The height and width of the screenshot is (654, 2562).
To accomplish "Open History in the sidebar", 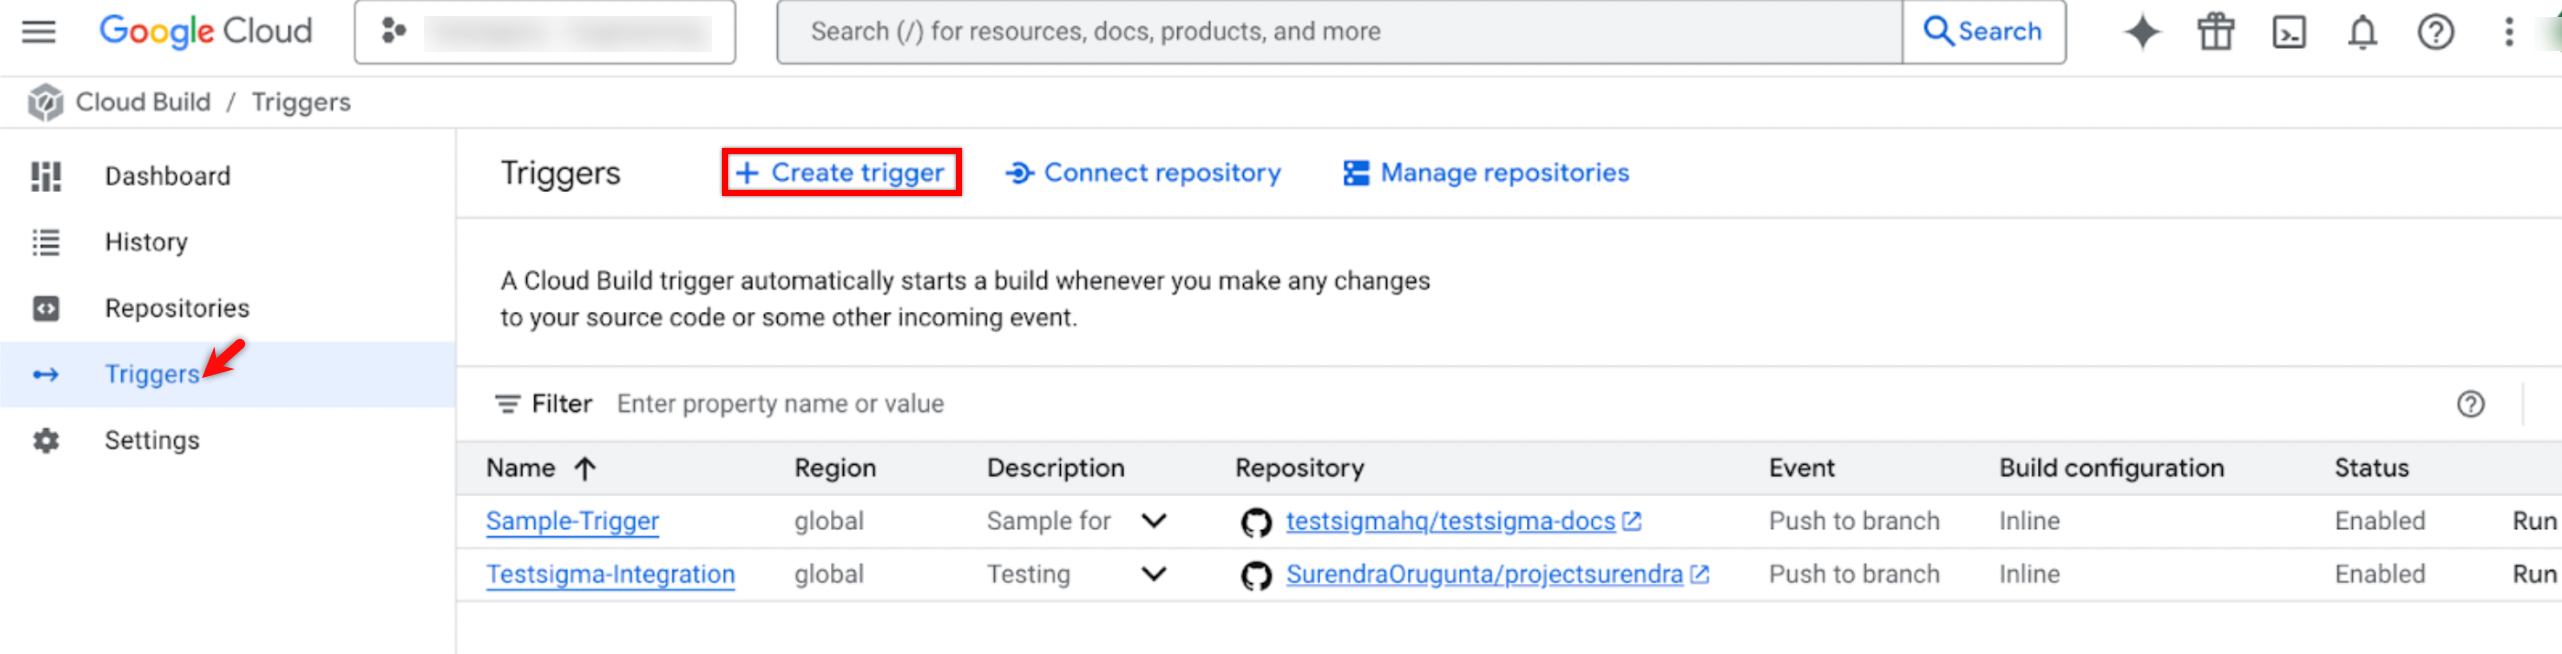I will pyautogui.click(x=146, y=242).
